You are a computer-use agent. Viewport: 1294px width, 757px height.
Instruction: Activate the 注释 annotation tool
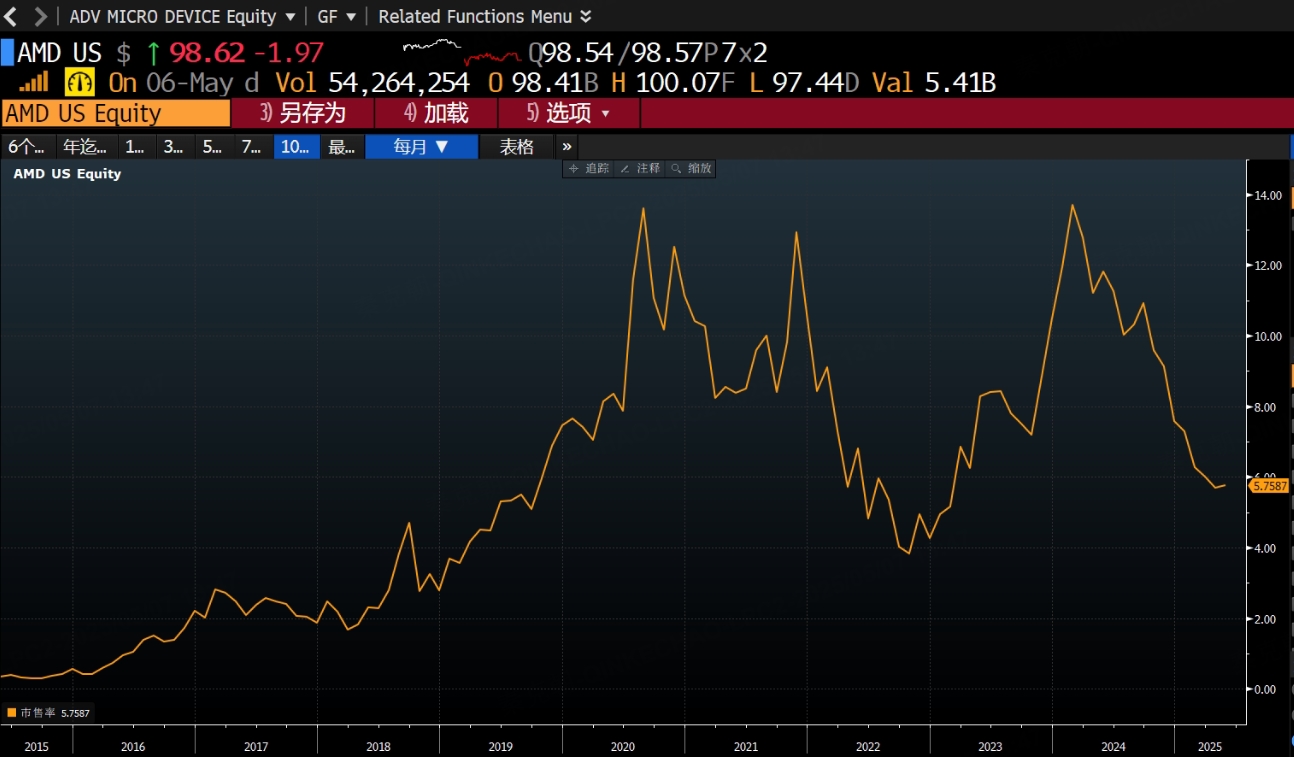[x=641, y=168]
